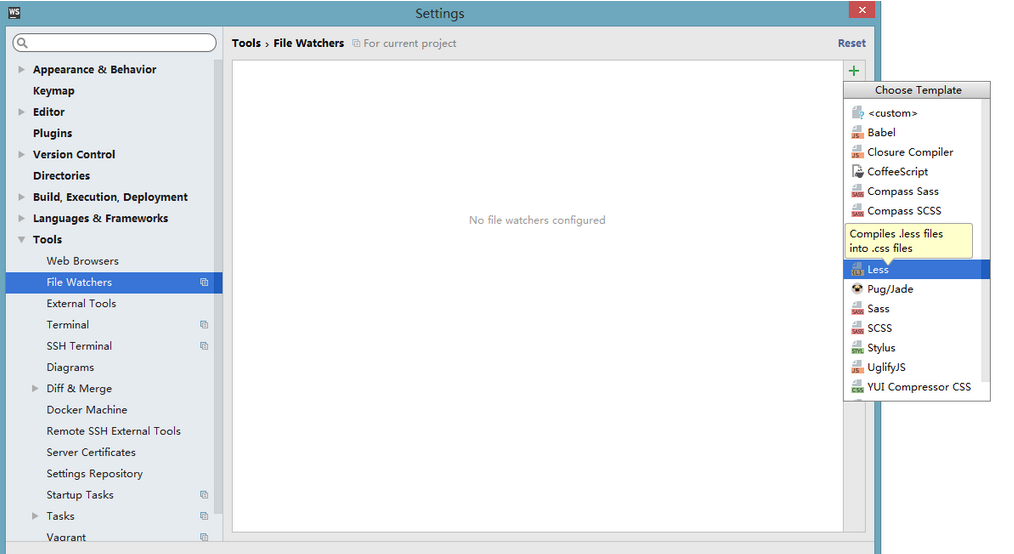Image resolution: width=1014 pixels, height=554 pixels.
Task: Click project-level icon beside Tasks row
Action: (204, 516)
